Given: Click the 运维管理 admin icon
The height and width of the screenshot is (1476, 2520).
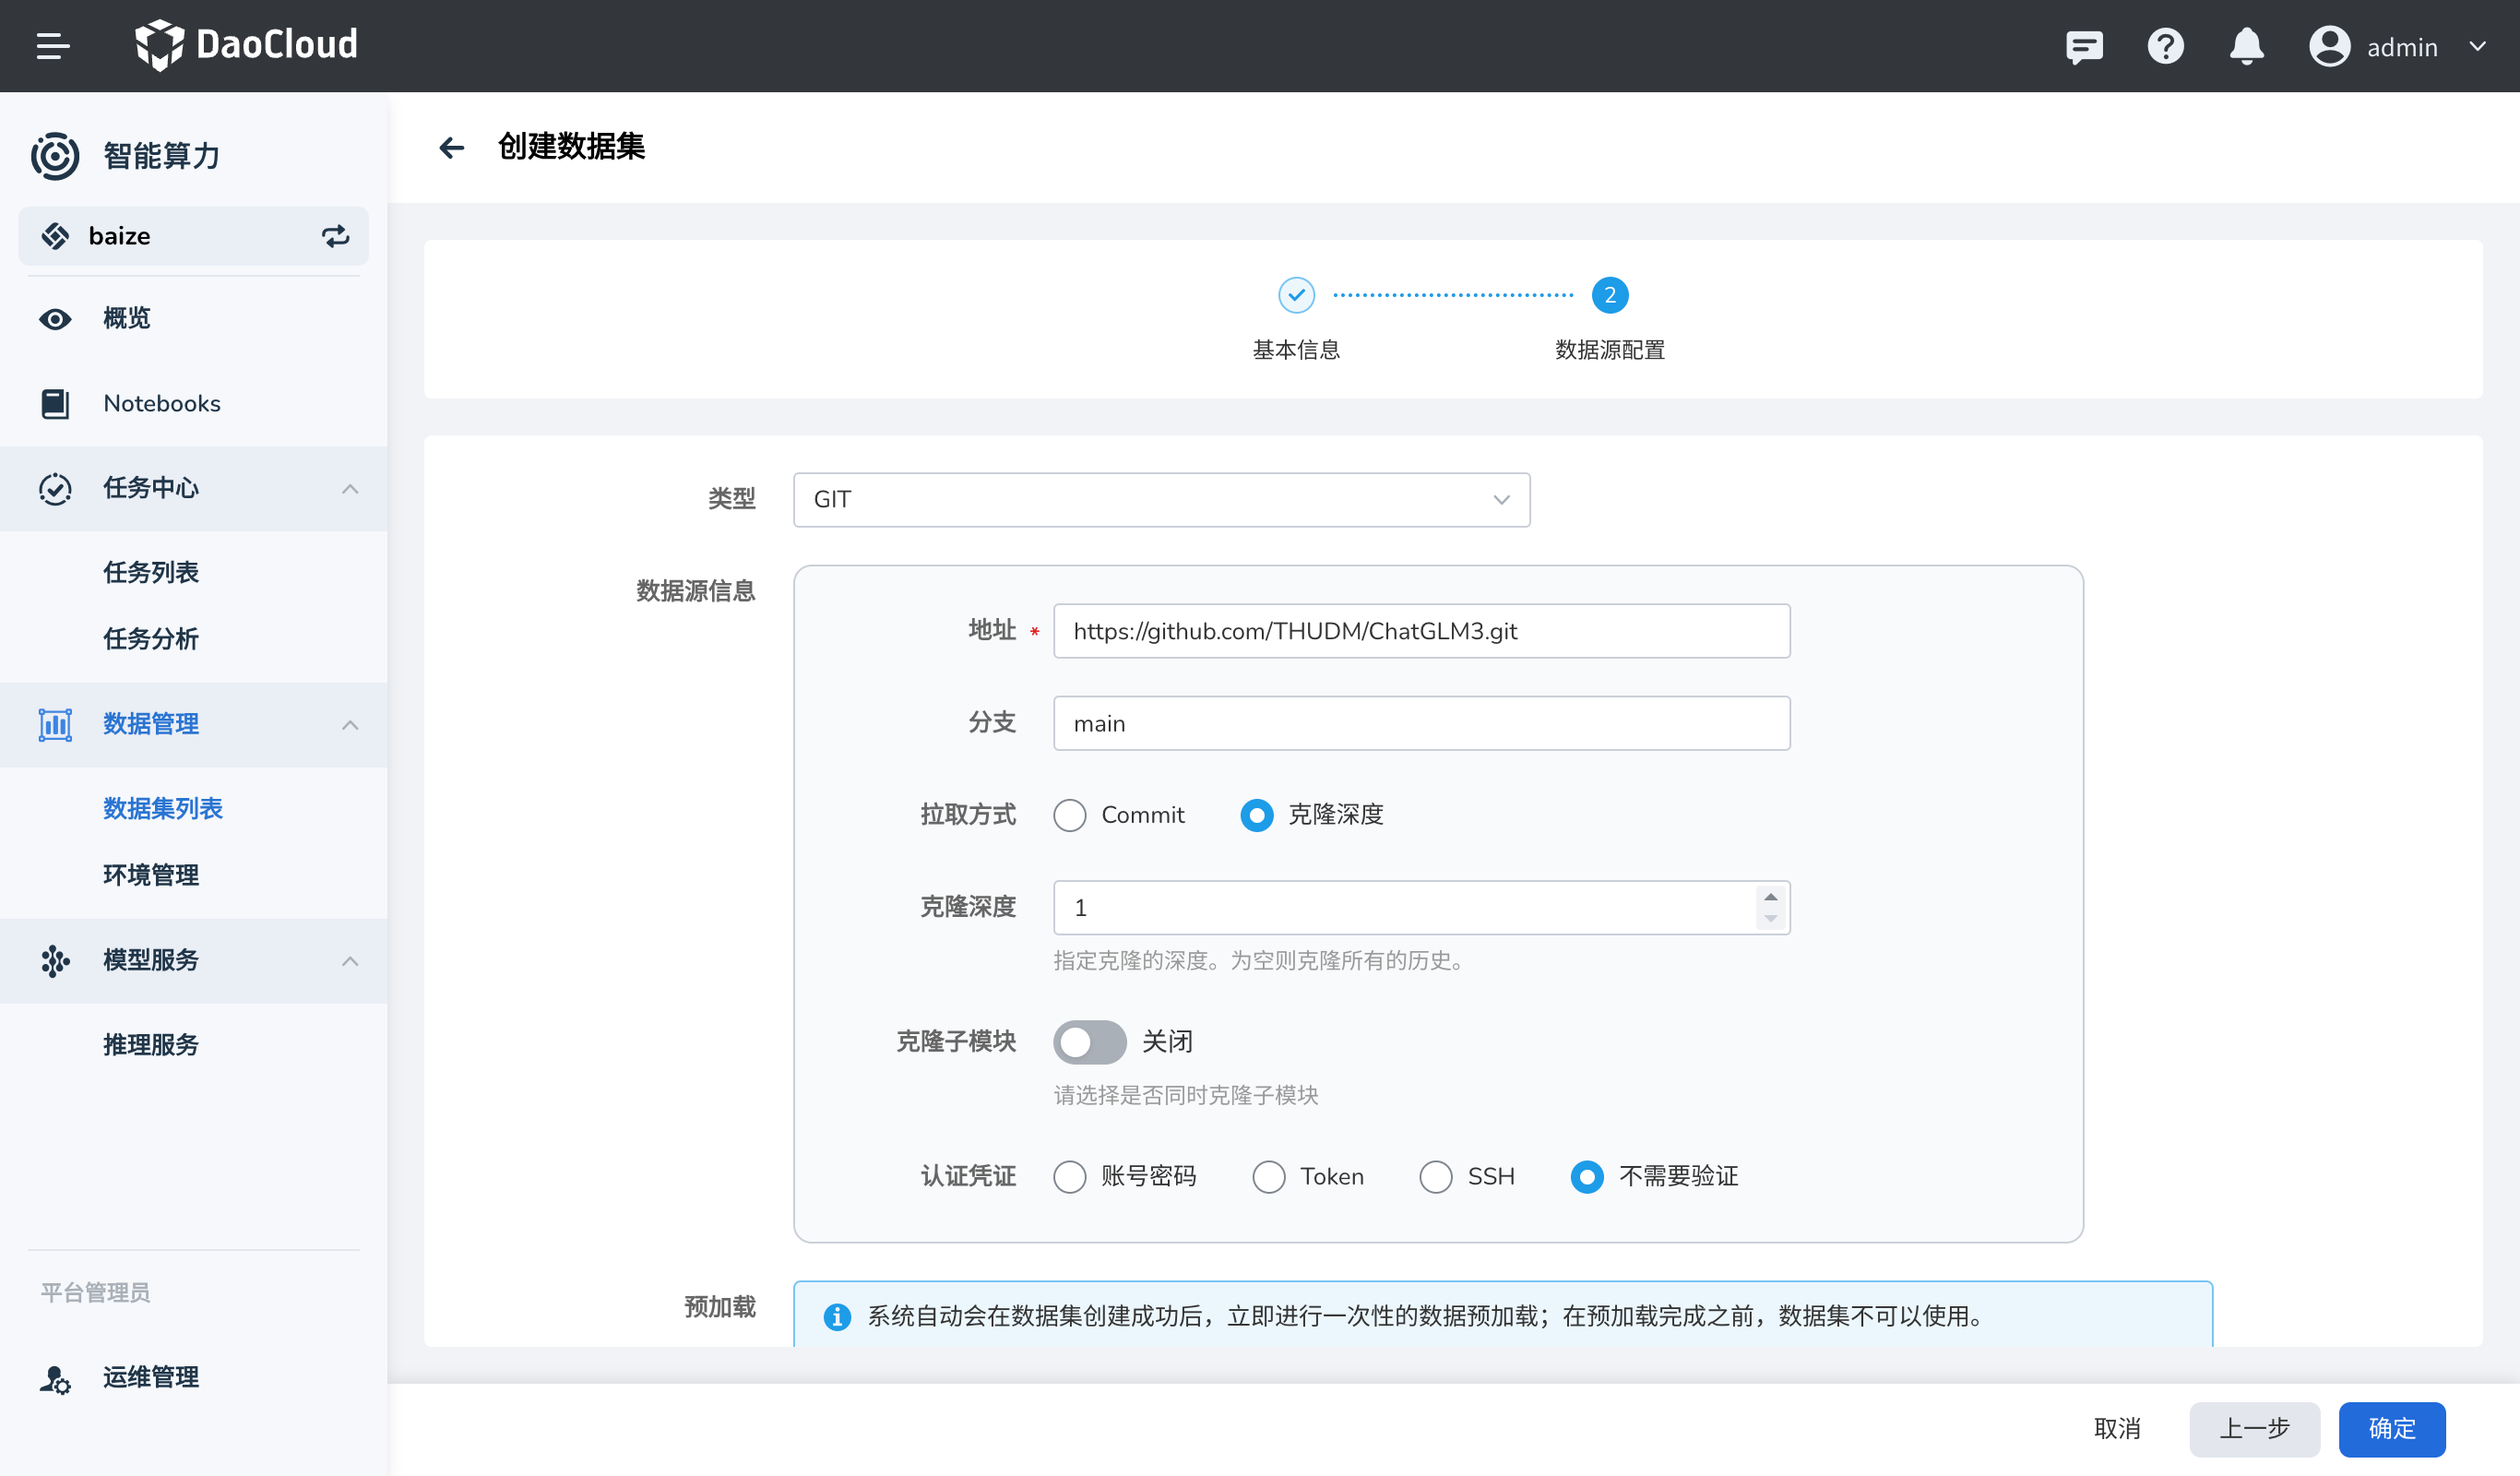Looking at the screenshot, I should (x=55, y=1379).
